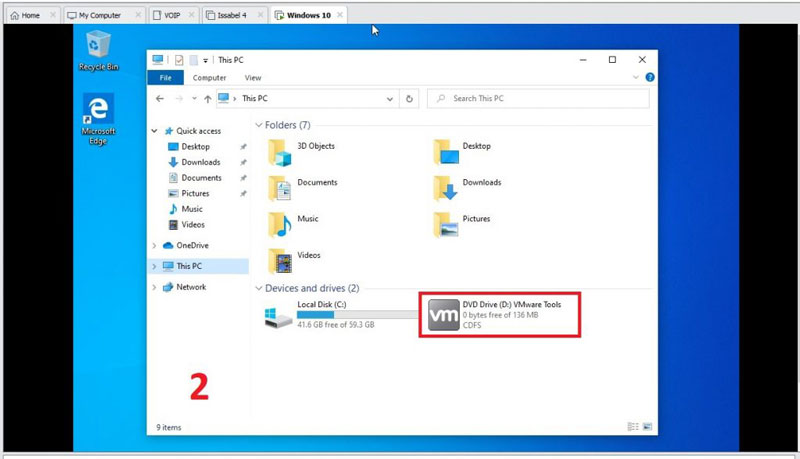Viewport: 800px width, 459px height.
Task: Open Music in Quick access
Action: pos(192,209)
